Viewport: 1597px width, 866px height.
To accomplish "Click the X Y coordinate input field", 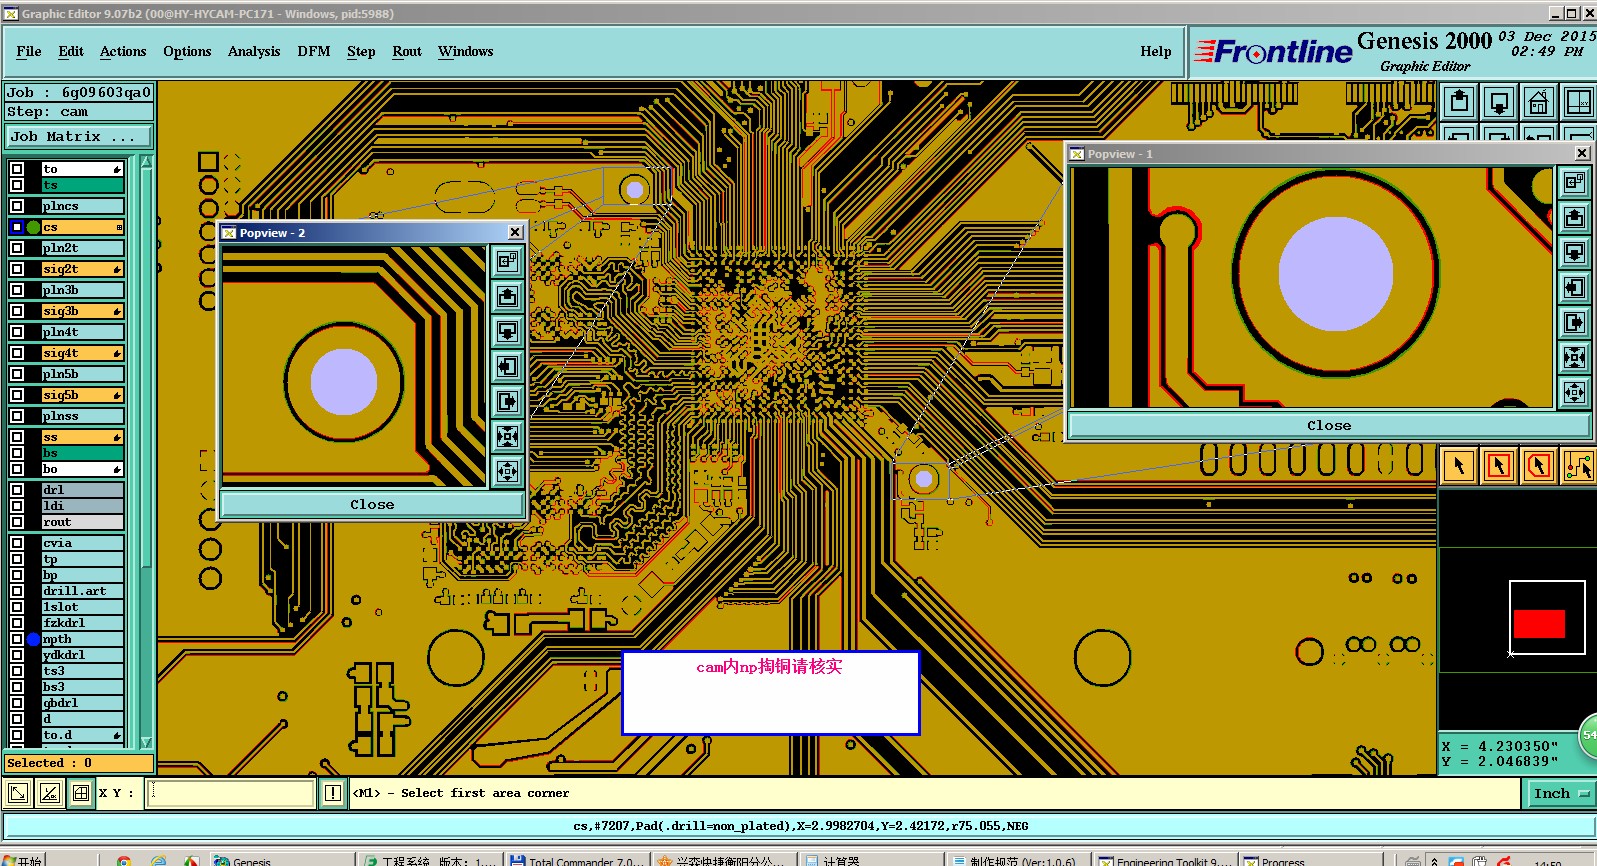I will pyautogui.click(x=232, y=793).
